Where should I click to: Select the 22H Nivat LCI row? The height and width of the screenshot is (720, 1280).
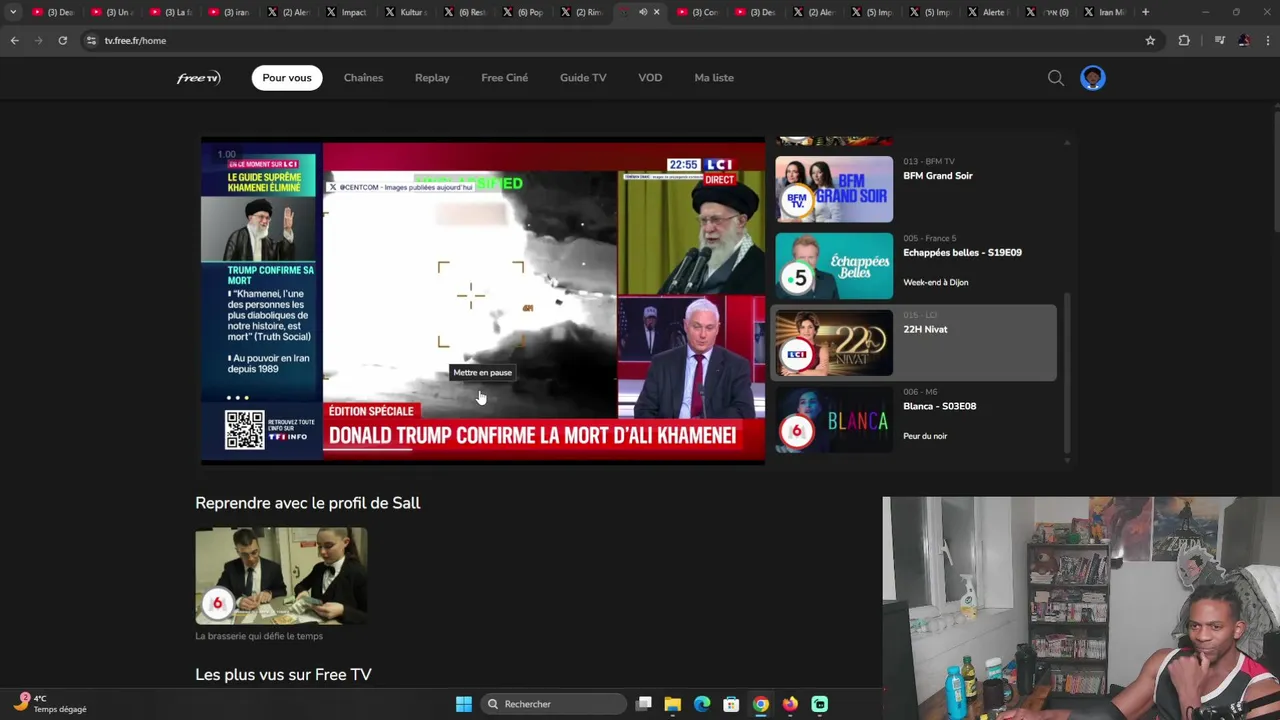click(x=915, y=343)
